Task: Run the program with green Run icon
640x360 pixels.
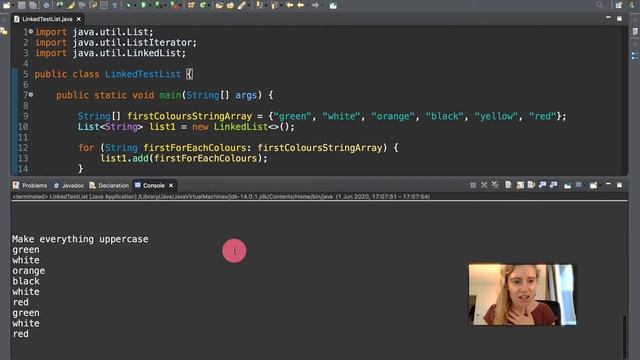Action: pyautogui.click(x=143, y=5)
